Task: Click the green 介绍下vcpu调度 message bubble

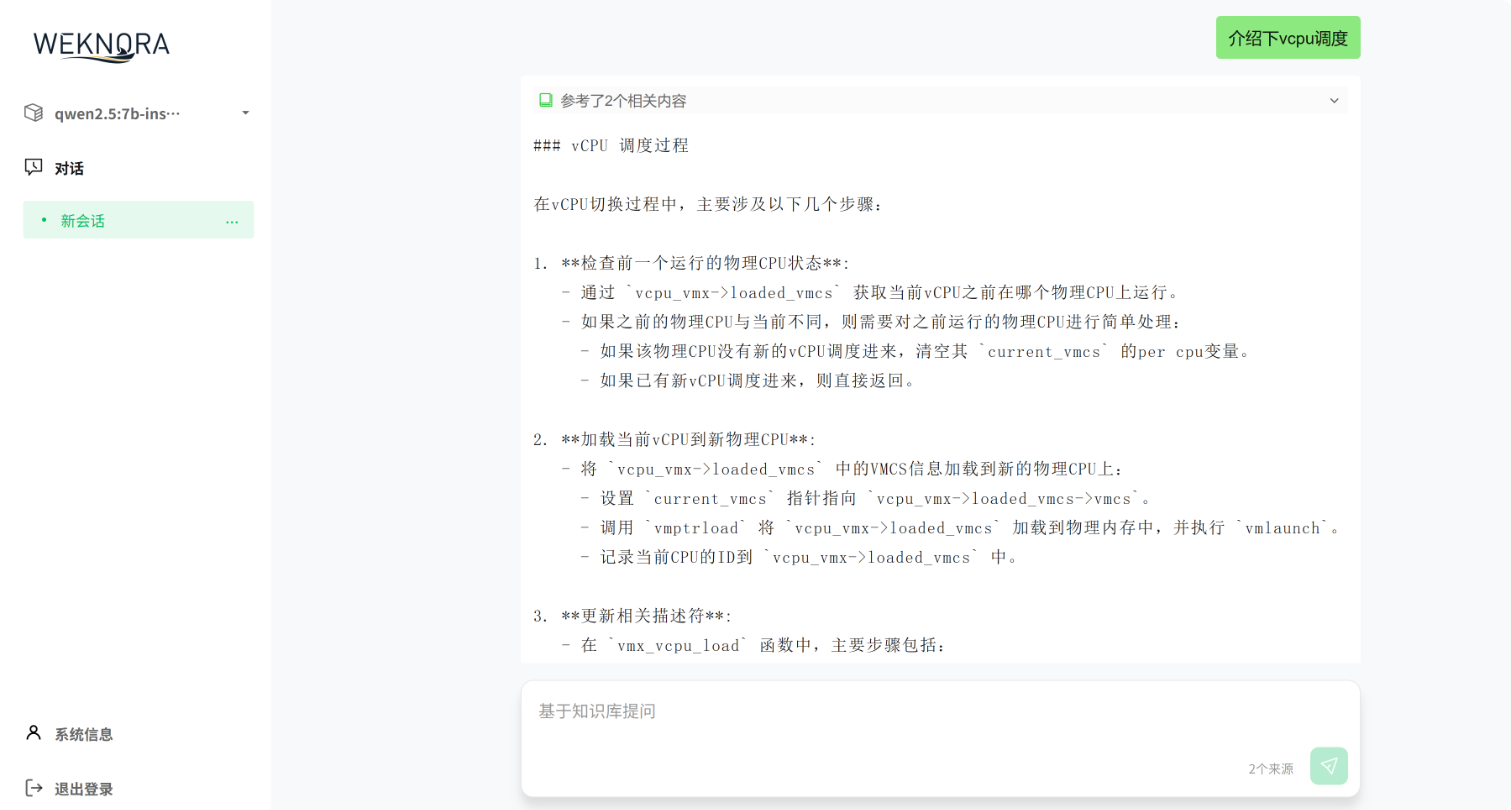Action: click(1288, 37)
